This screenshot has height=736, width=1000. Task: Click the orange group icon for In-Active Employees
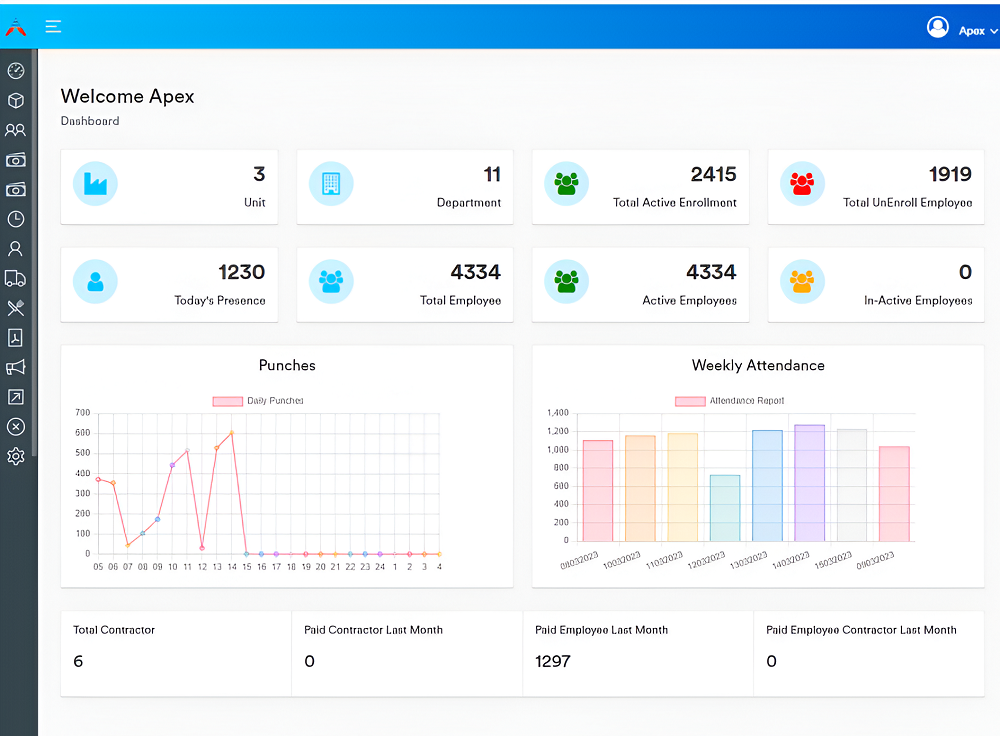802,282
